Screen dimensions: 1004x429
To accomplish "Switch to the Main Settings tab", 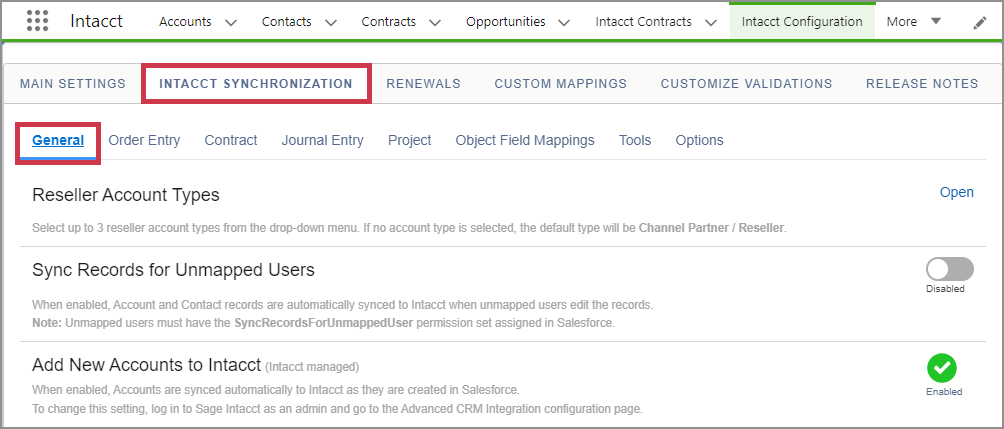I will coord(73,84).
